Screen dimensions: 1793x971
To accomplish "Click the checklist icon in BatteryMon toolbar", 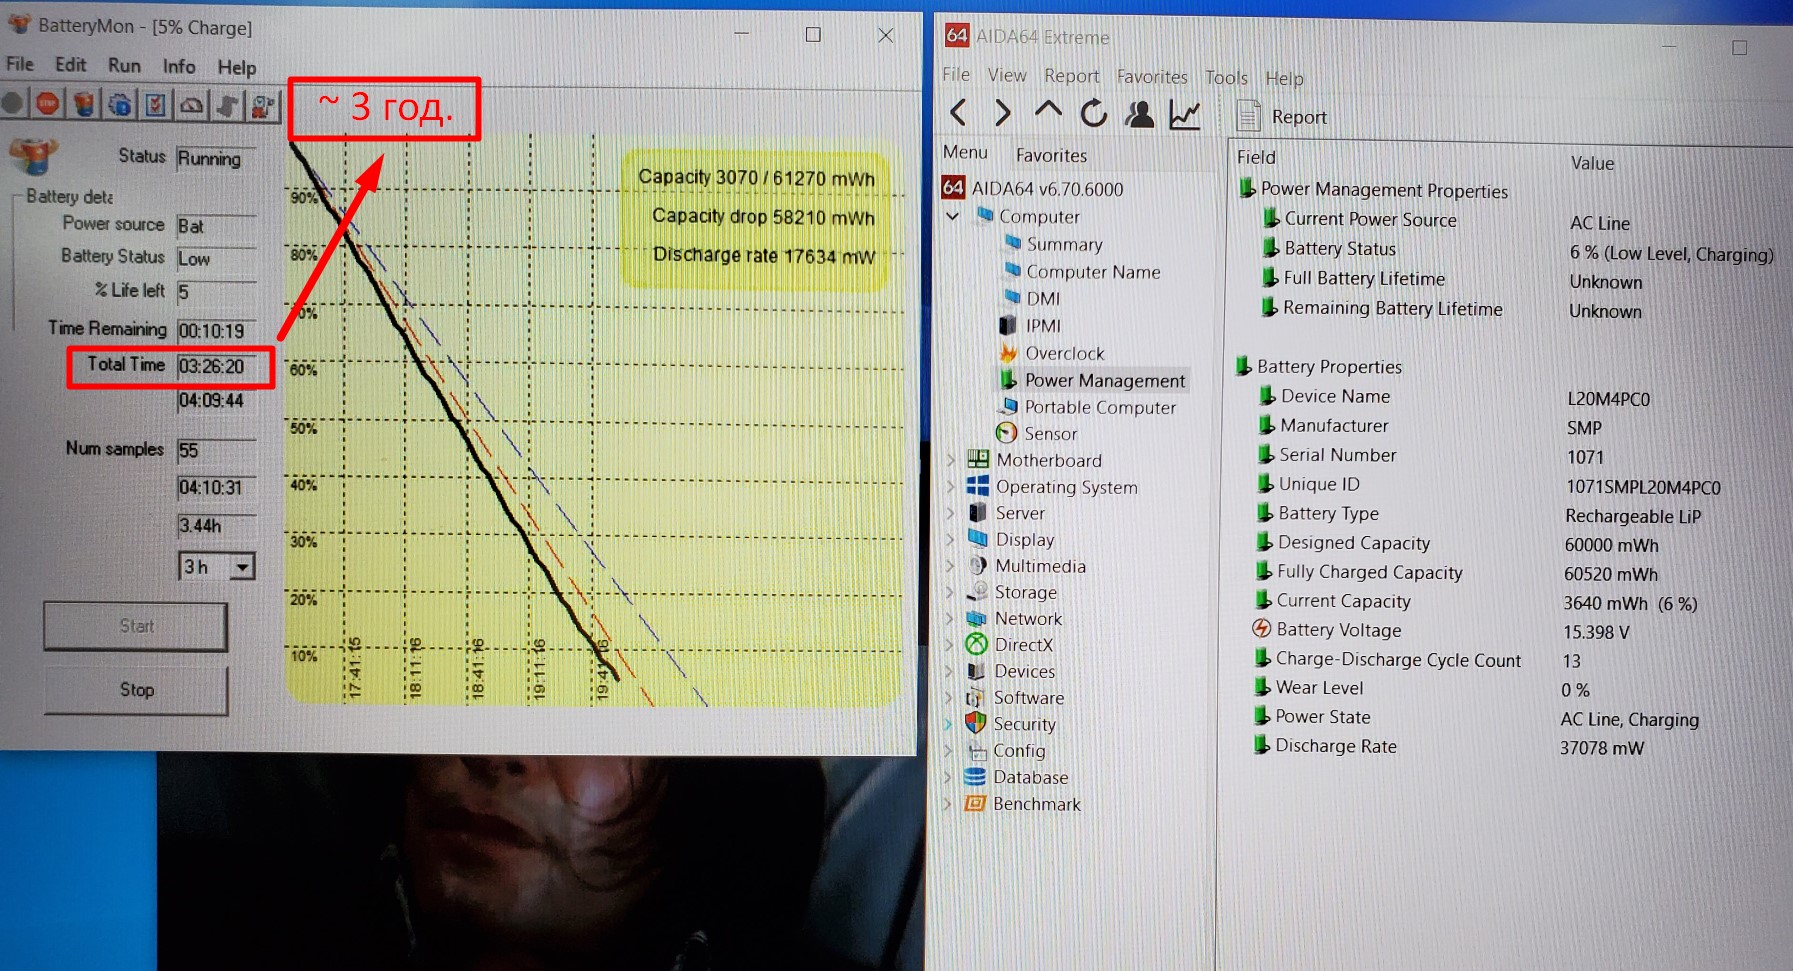I will tap(155, 104).
